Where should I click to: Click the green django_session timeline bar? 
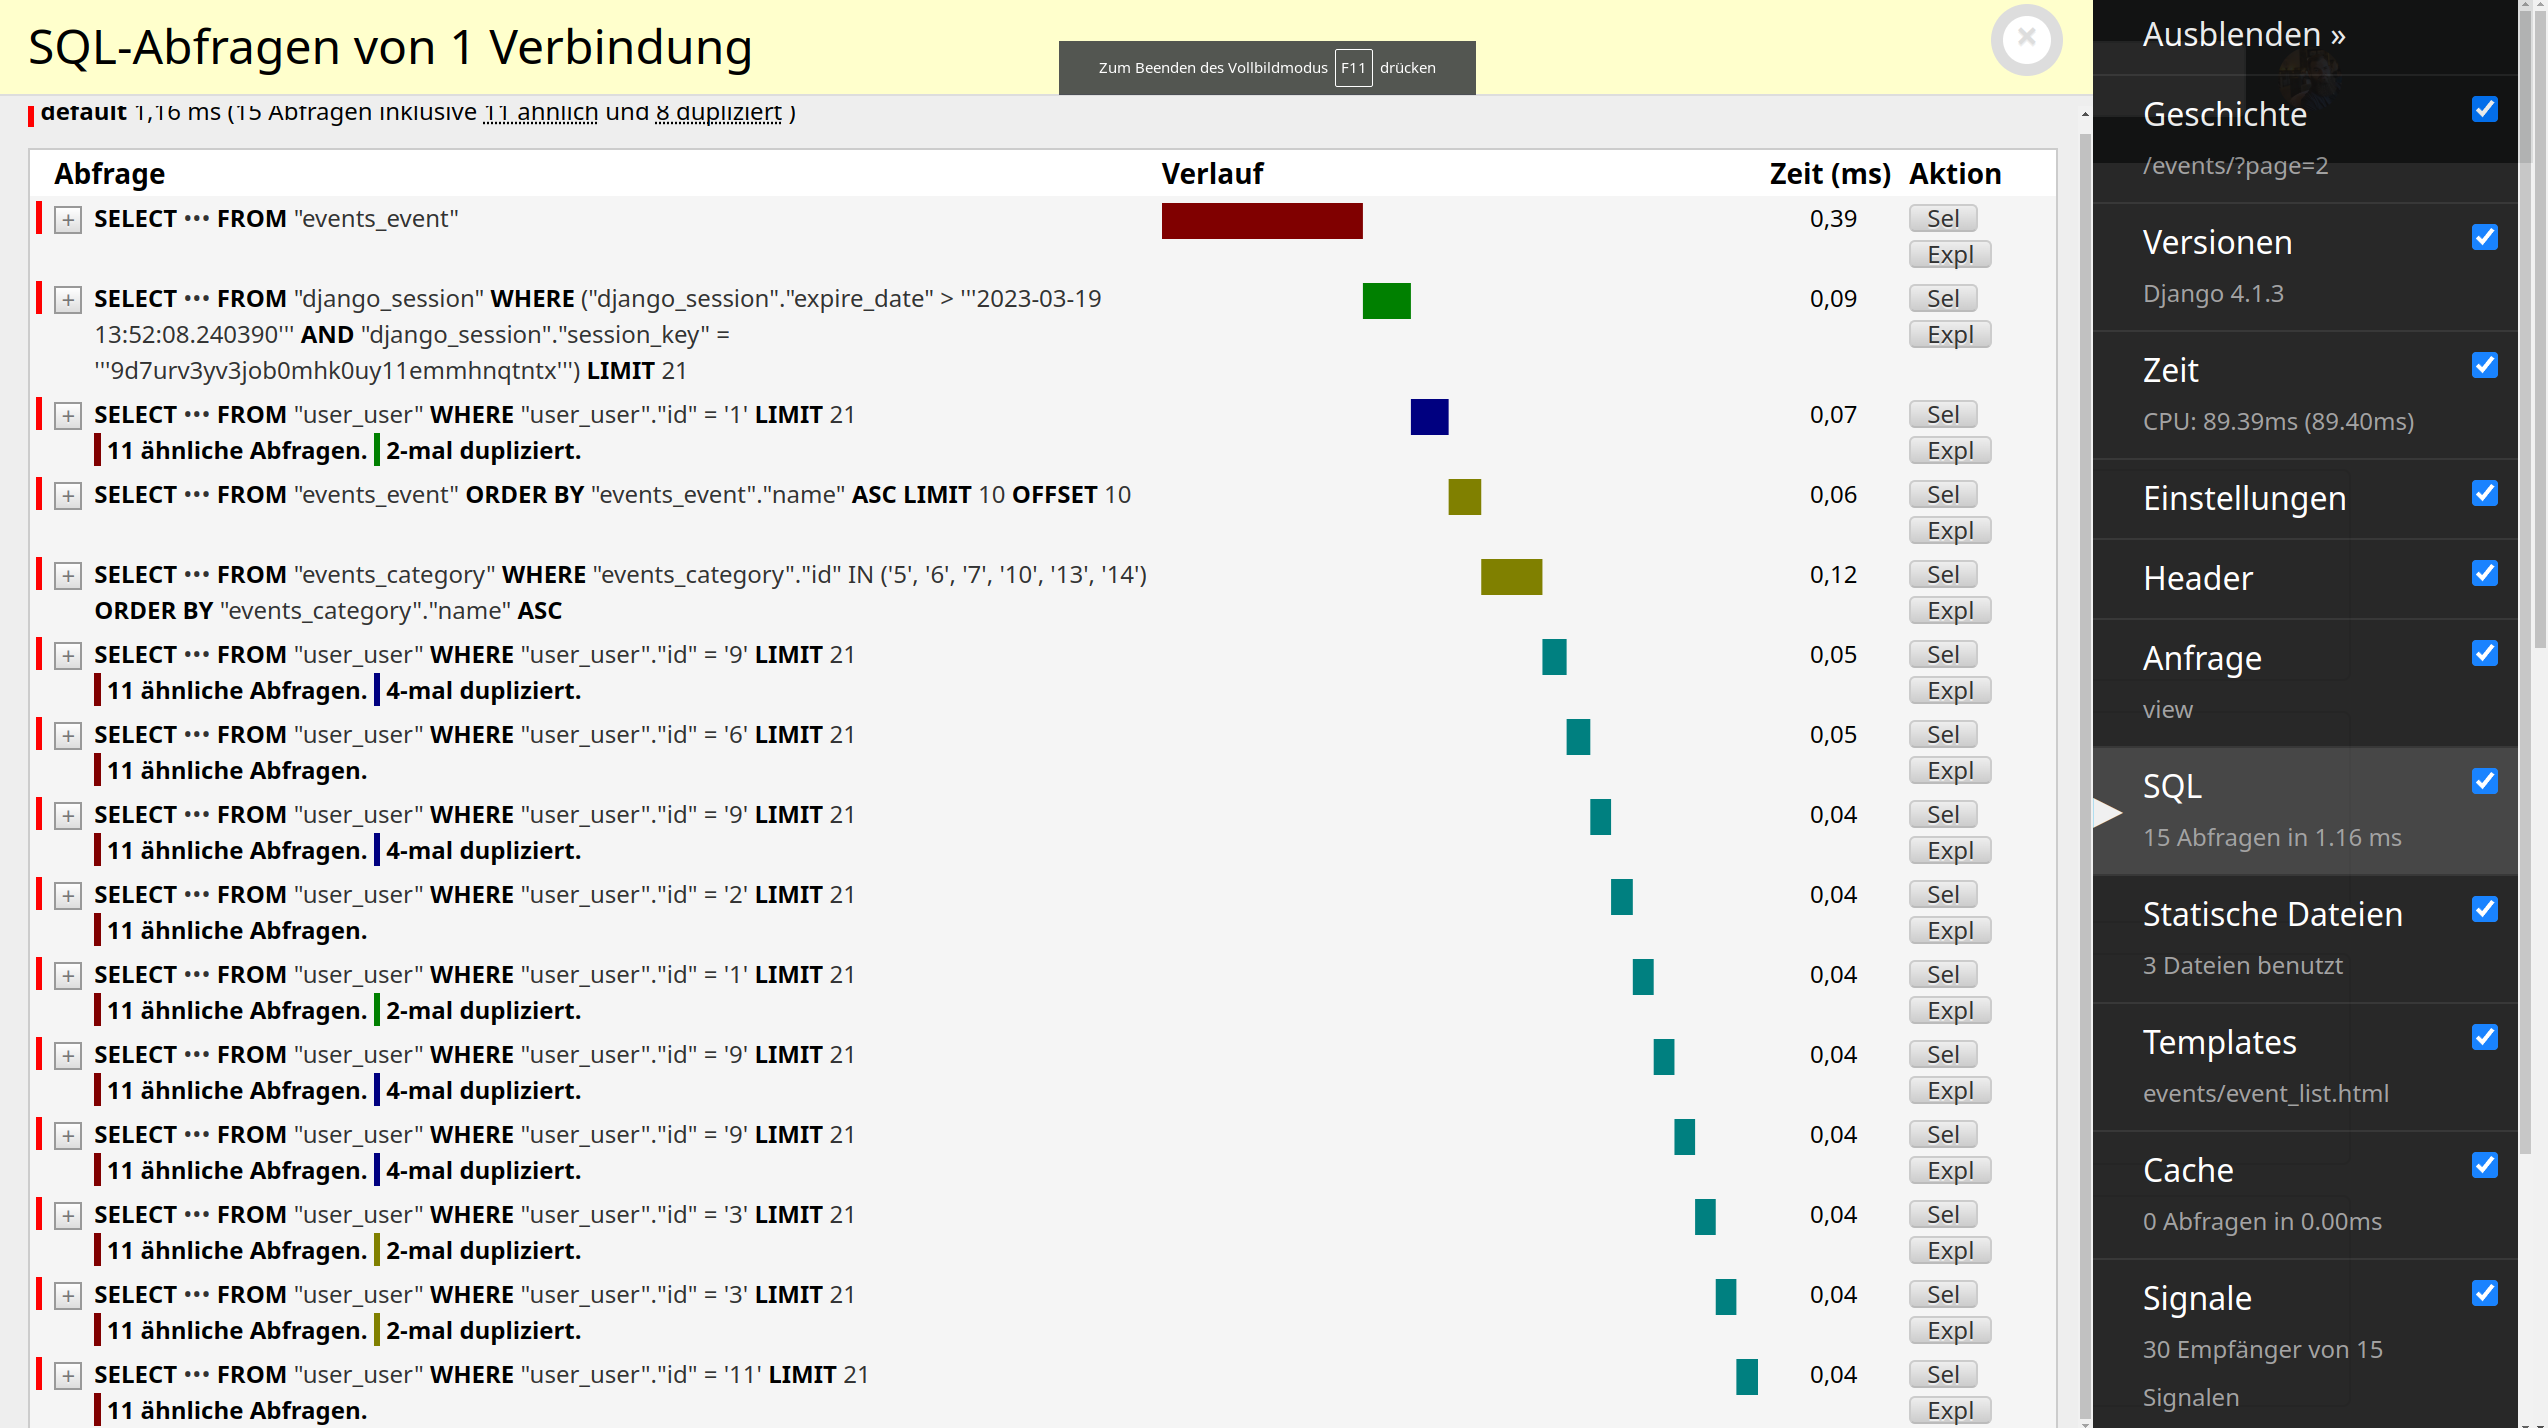pyautogui.click(x=1386, y=301)
